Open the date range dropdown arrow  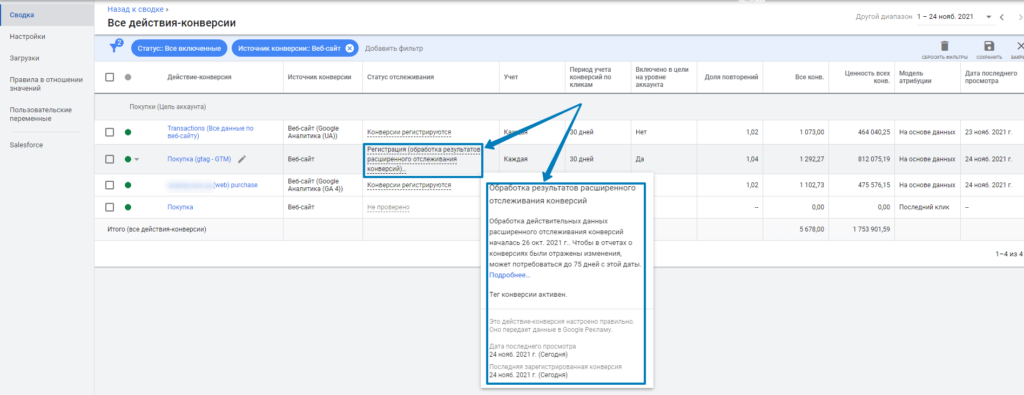click(x=989, y=17)
